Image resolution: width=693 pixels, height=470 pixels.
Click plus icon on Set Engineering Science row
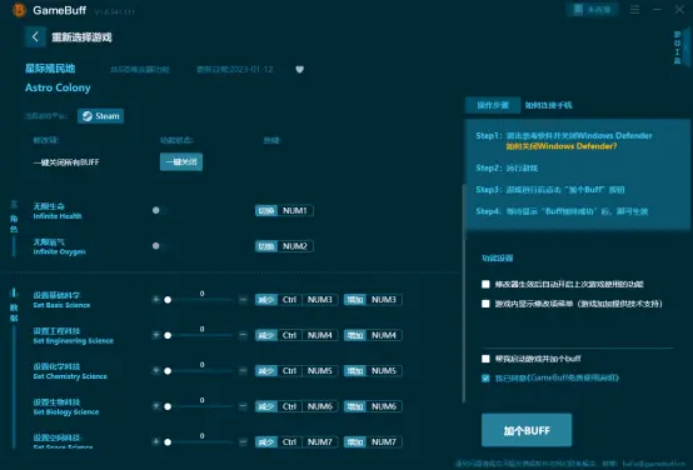coord(156,335)
